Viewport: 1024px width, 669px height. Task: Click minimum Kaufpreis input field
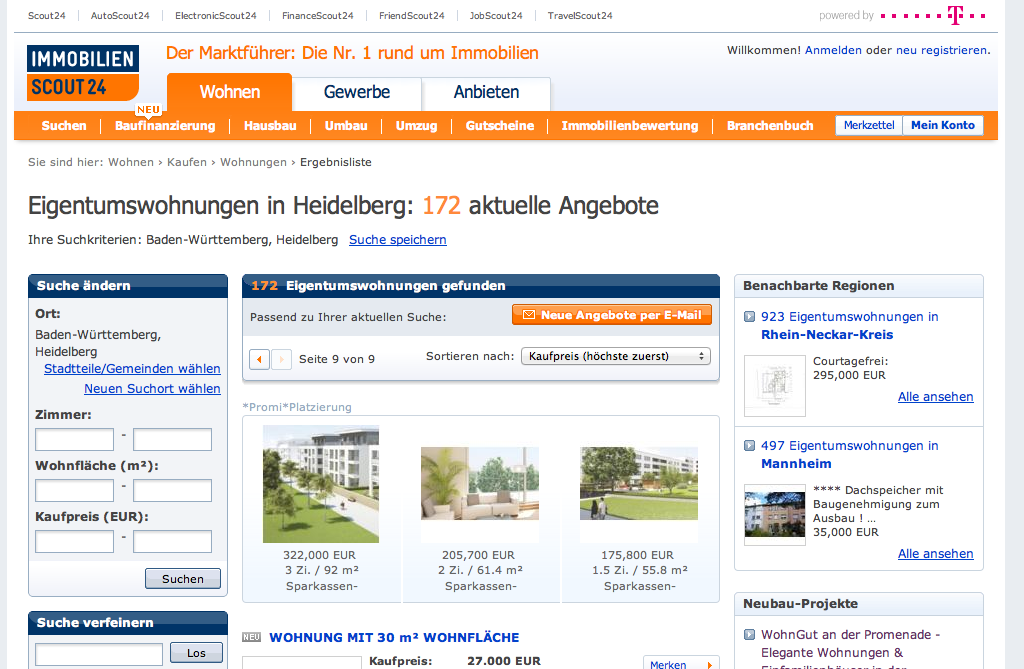74,542
